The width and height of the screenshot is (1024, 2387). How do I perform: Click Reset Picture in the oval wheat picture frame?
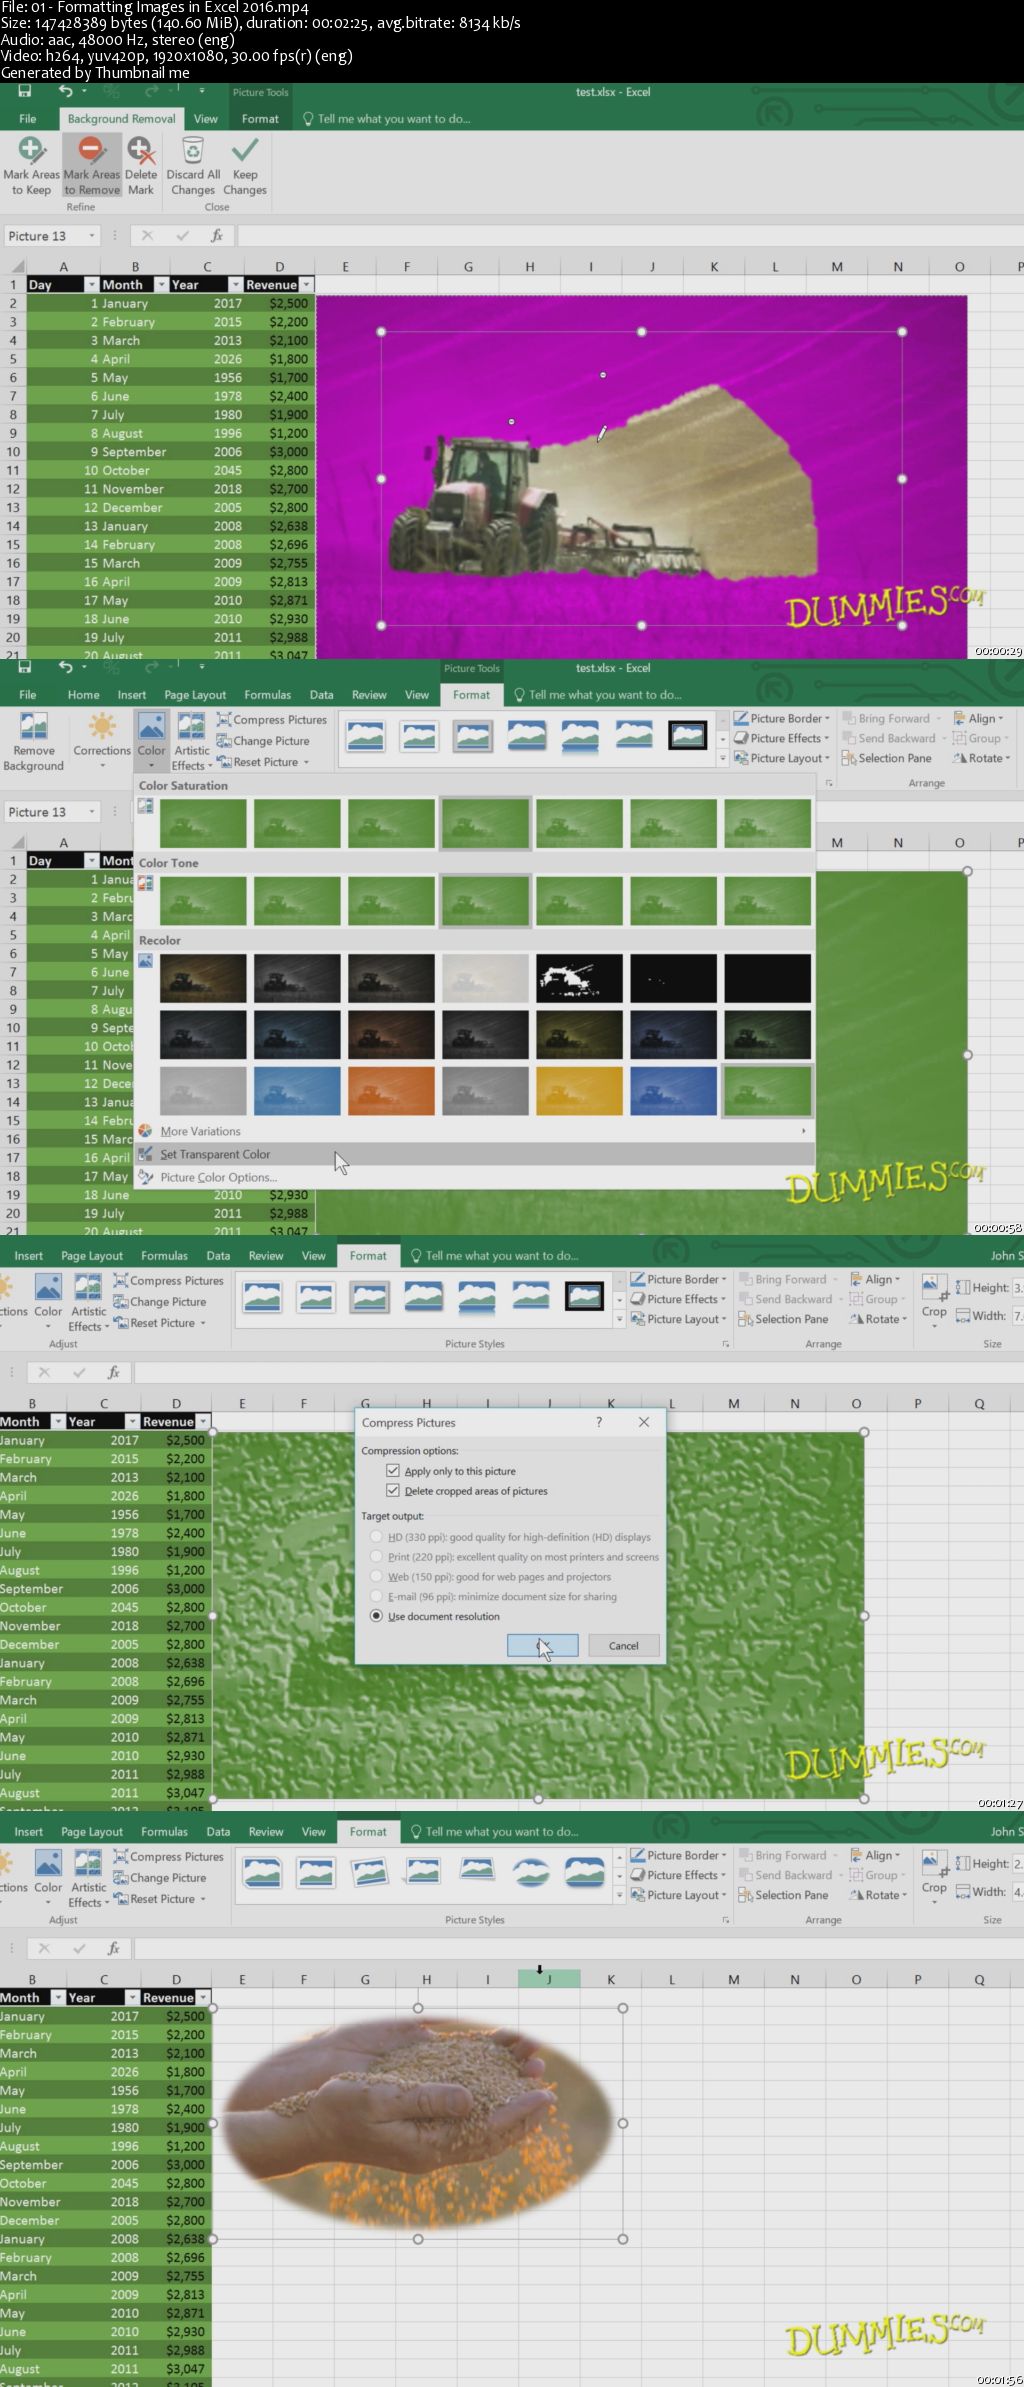160,1898
